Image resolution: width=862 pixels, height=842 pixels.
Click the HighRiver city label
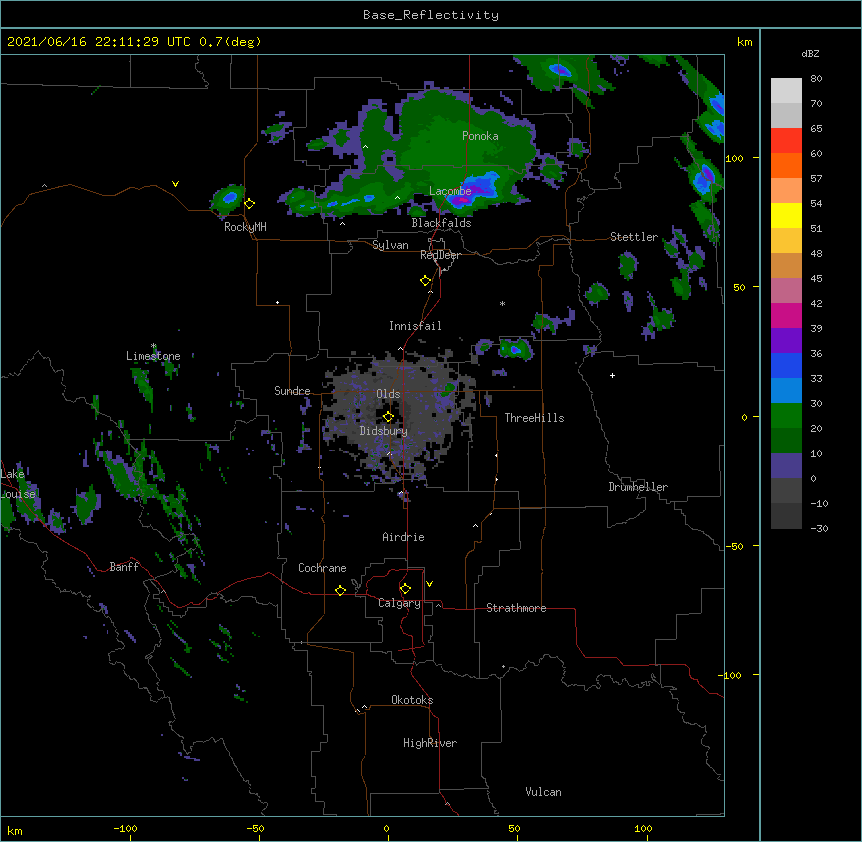[x=430, y=743]
